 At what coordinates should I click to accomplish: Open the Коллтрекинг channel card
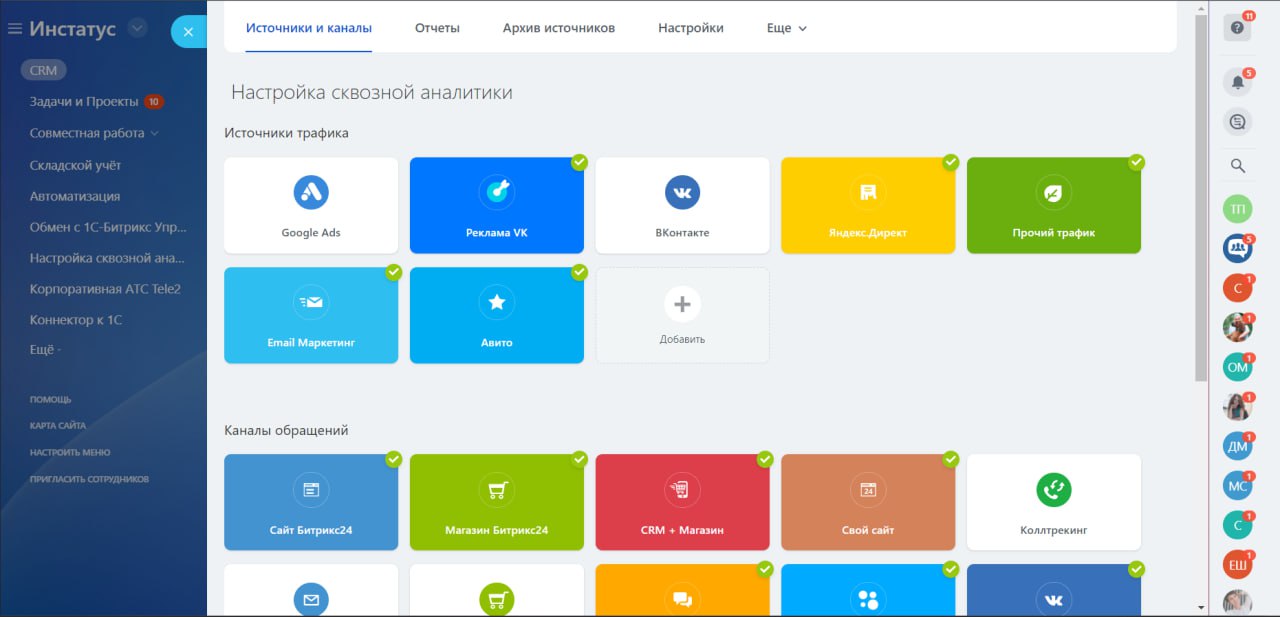click(1054, 502)
